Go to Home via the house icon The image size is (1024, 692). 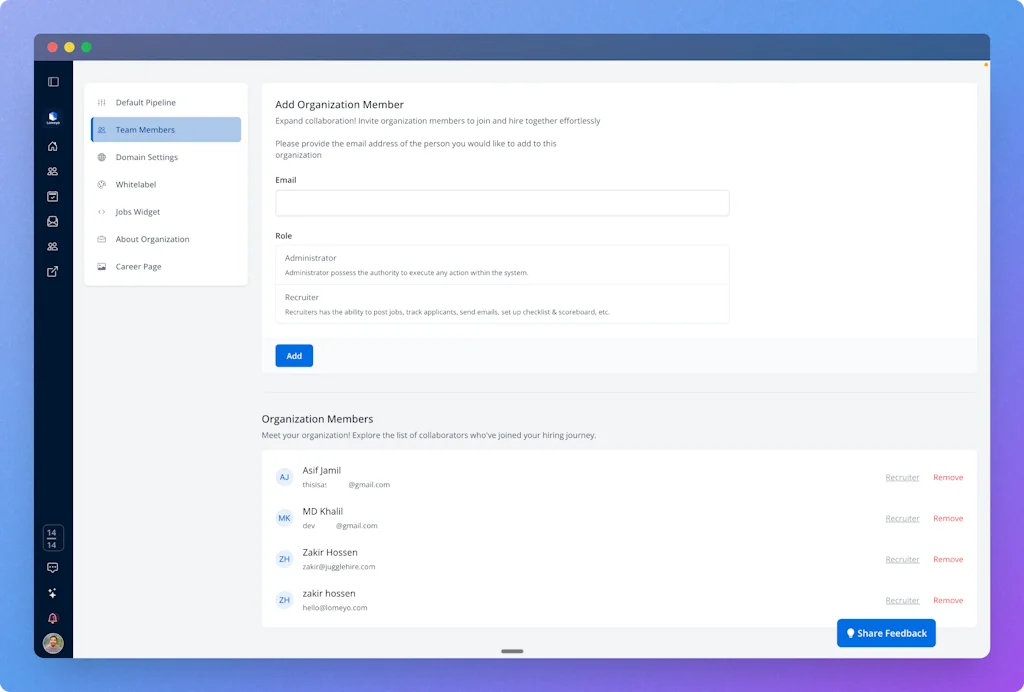pos(53,146)
